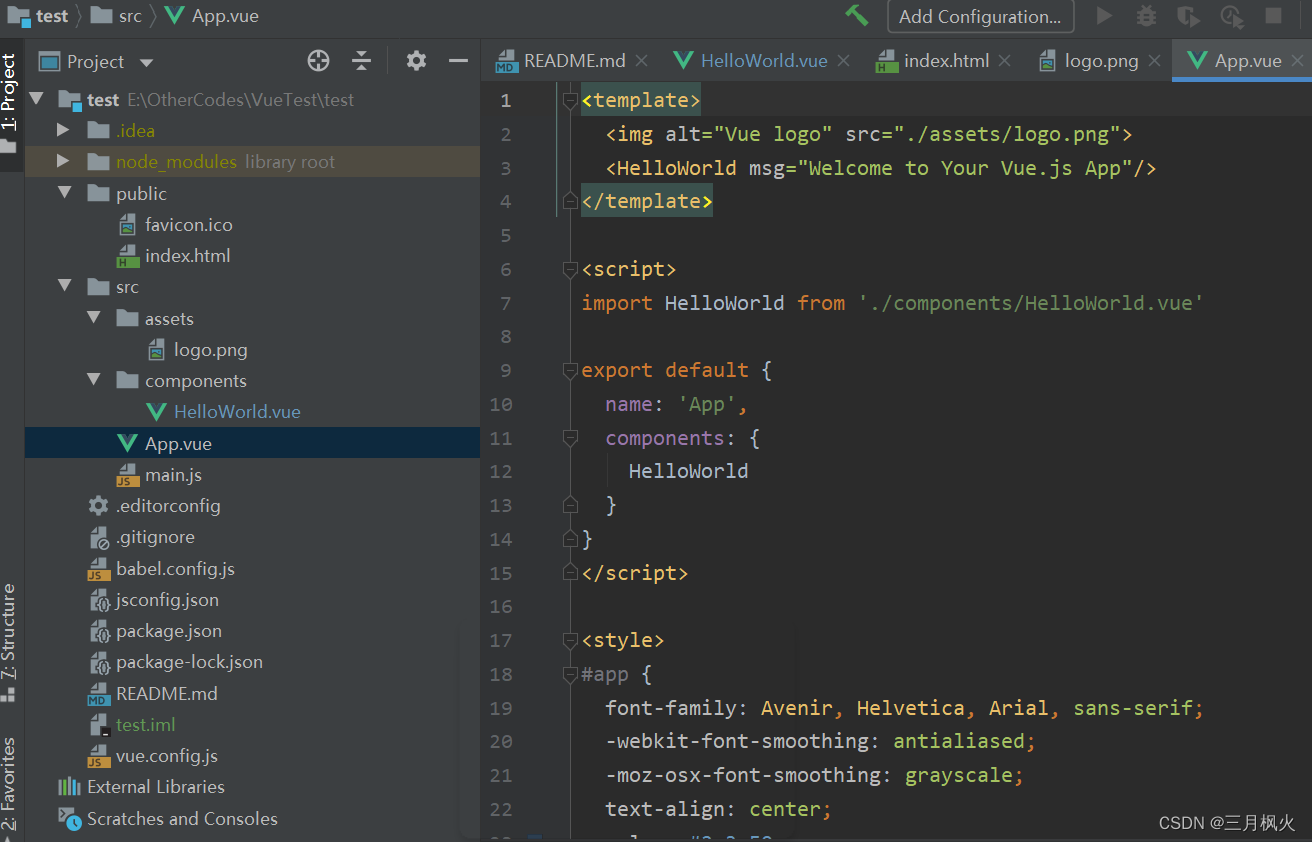Screen dimensions: 1312x842
Task: Select test.iml file
Action: click(132, 725)
